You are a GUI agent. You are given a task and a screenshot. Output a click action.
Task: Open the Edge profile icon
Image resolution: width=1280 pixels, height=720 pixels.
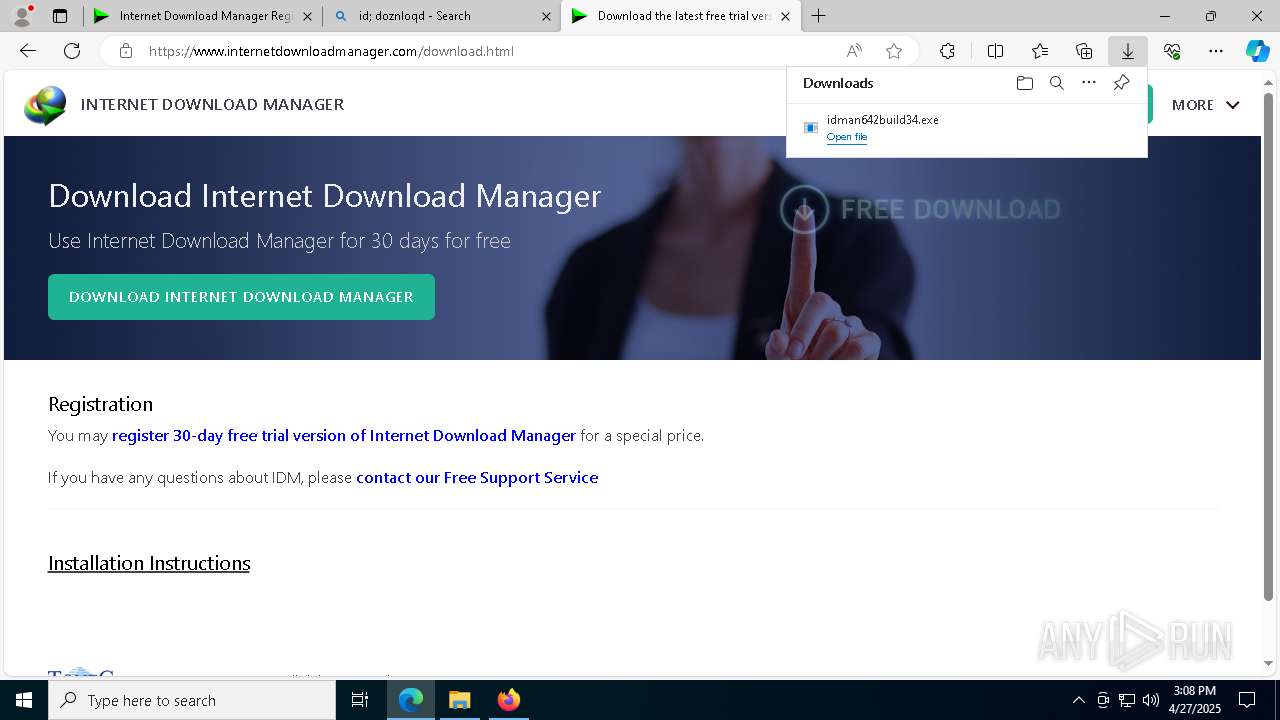pyautogui.click(x=22, y=15)
